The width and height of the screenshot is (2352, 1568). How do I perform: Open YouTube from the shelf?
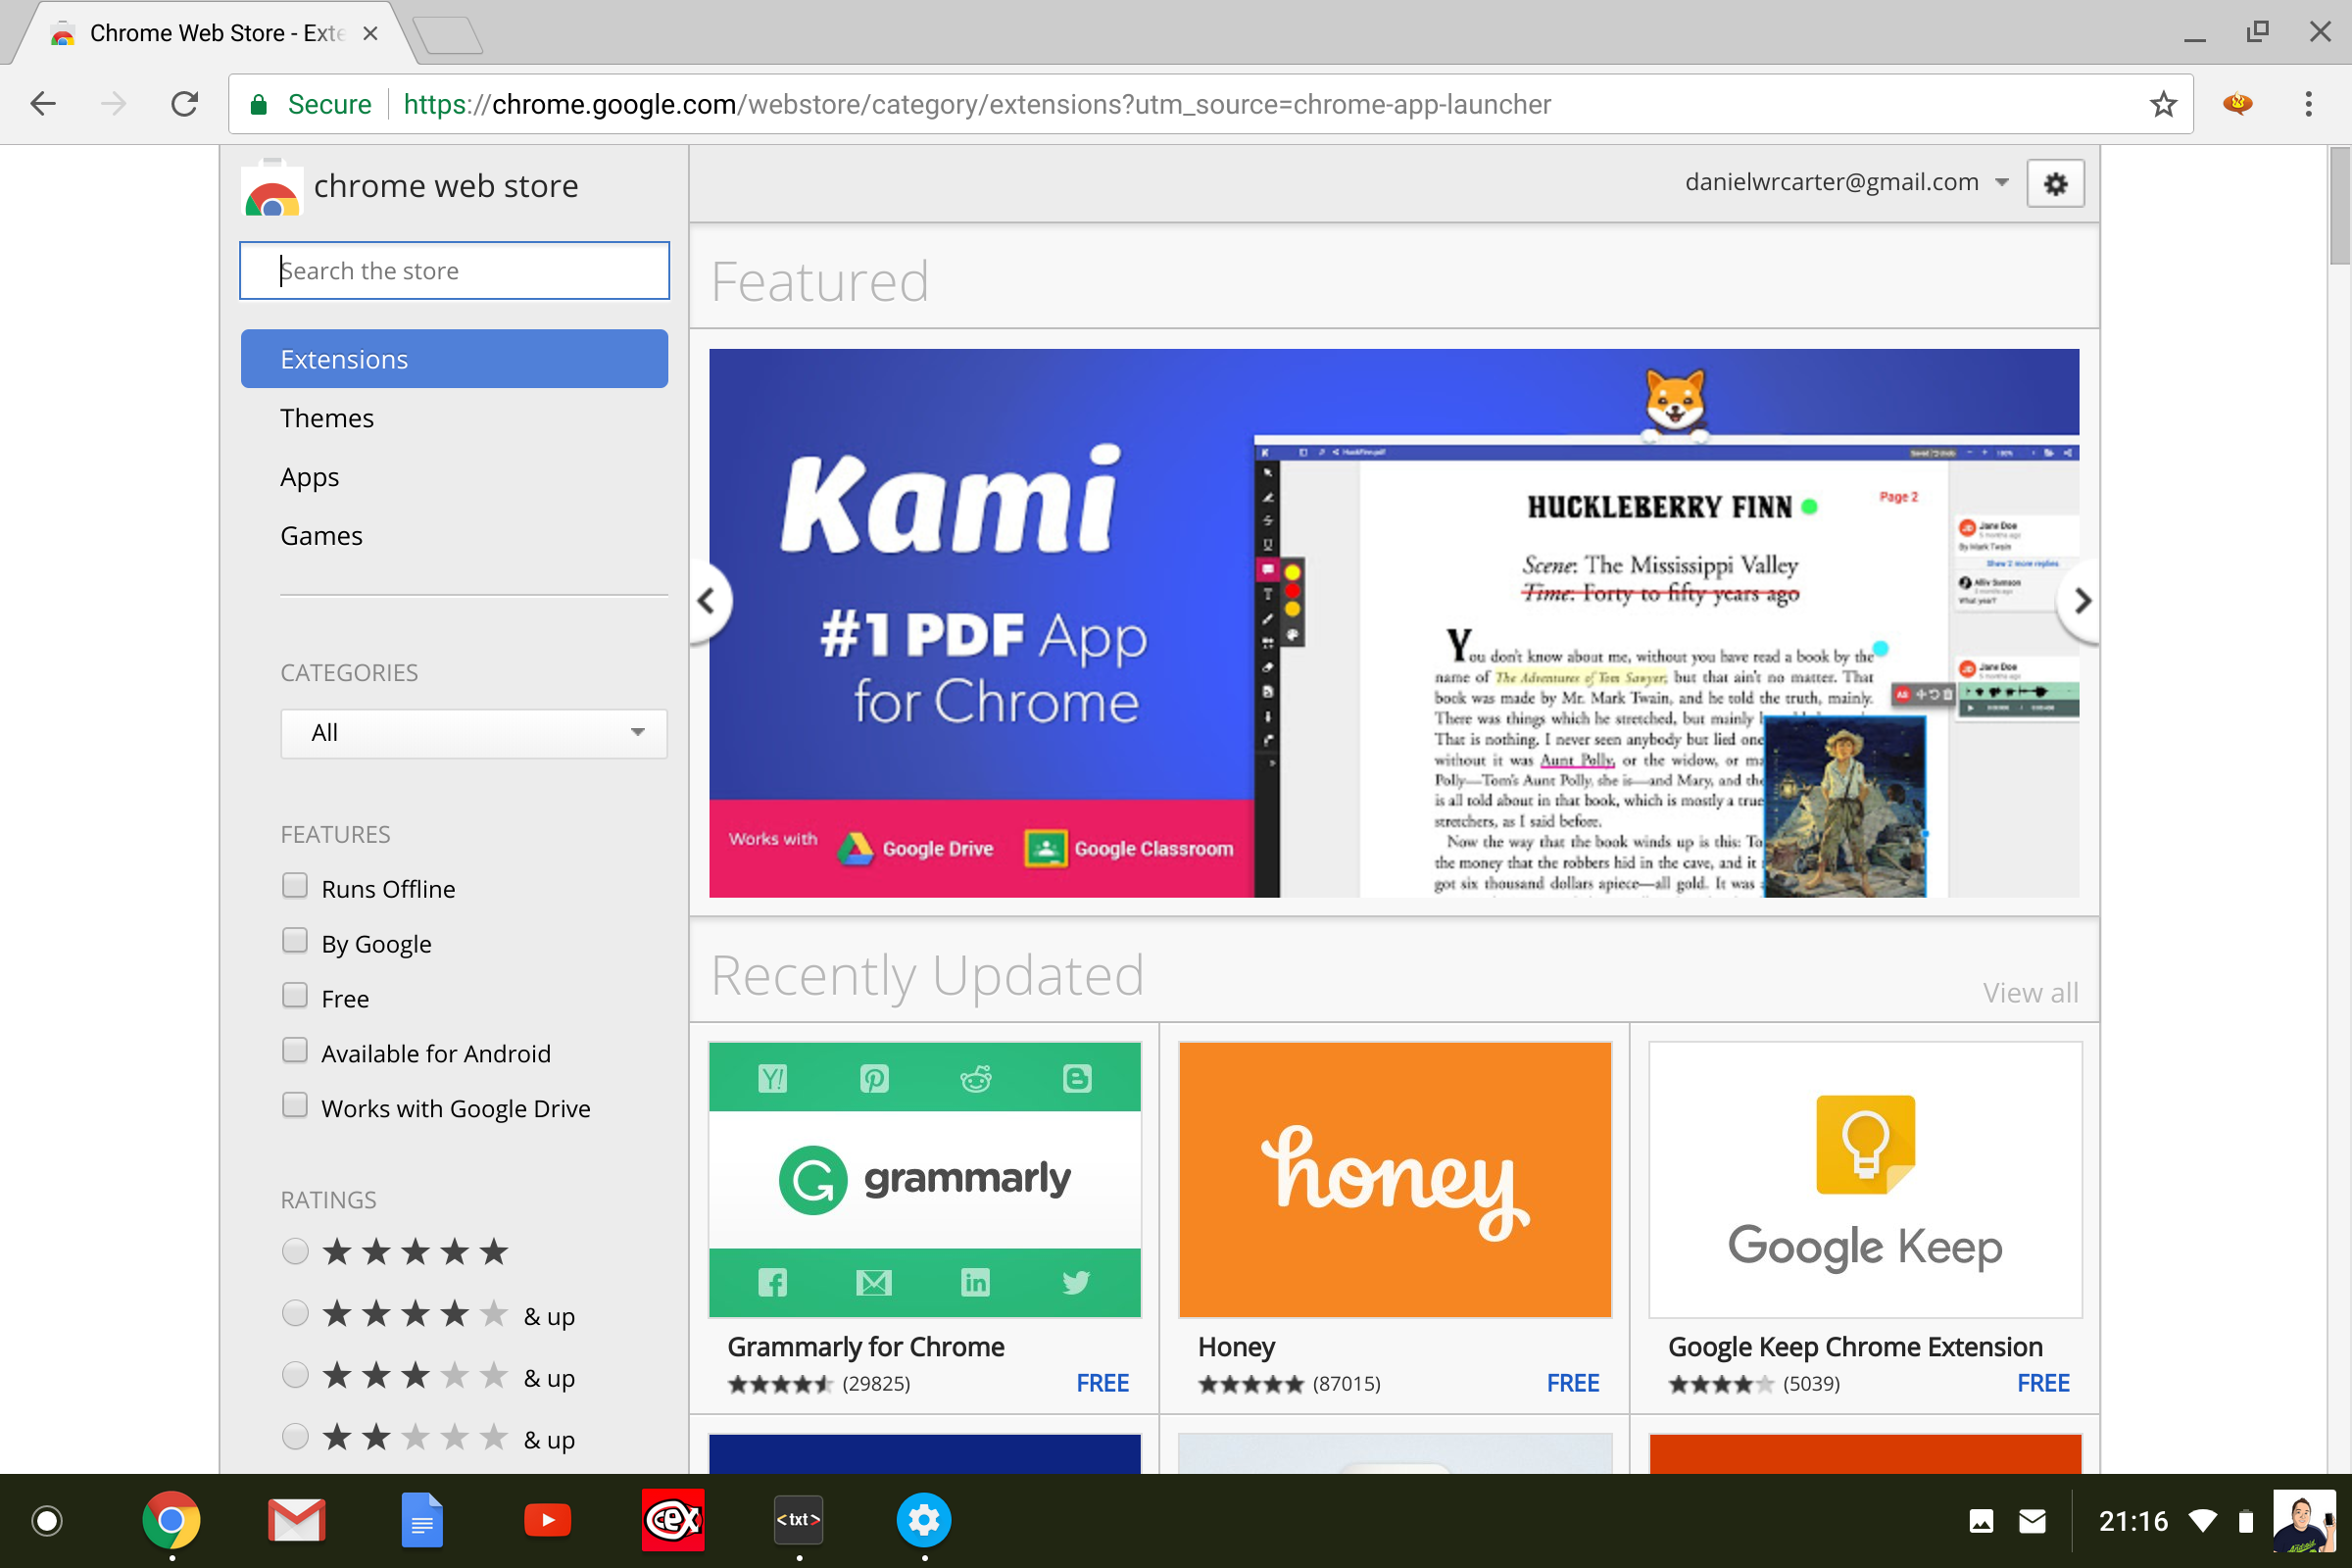(x=548, y=1521)
